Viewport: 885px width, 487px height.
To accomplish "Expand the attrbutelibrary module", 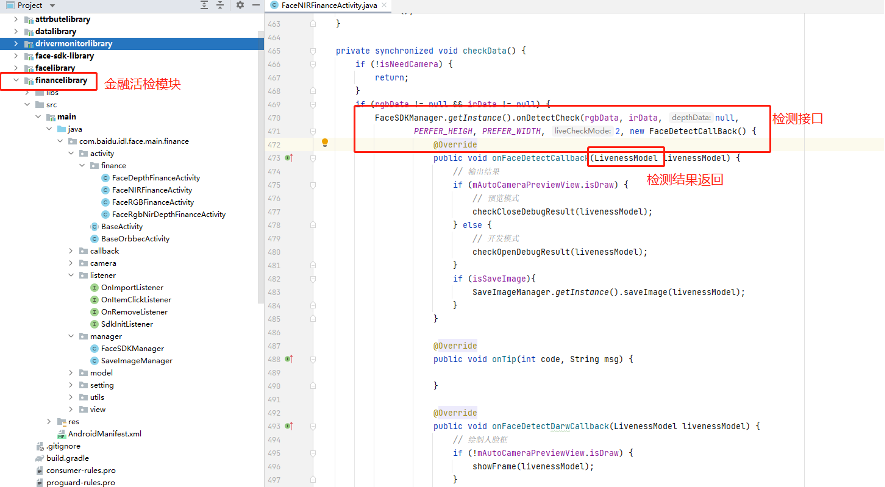I will 16,19.
